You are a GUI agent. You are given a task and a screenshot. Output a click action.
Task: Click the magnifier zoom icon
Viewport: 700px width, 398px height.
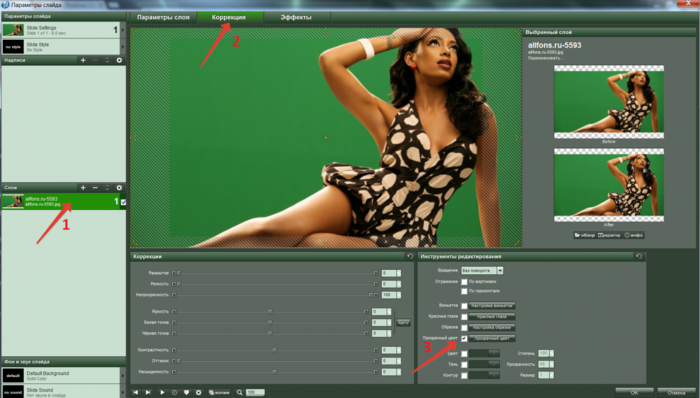(240, 392)
